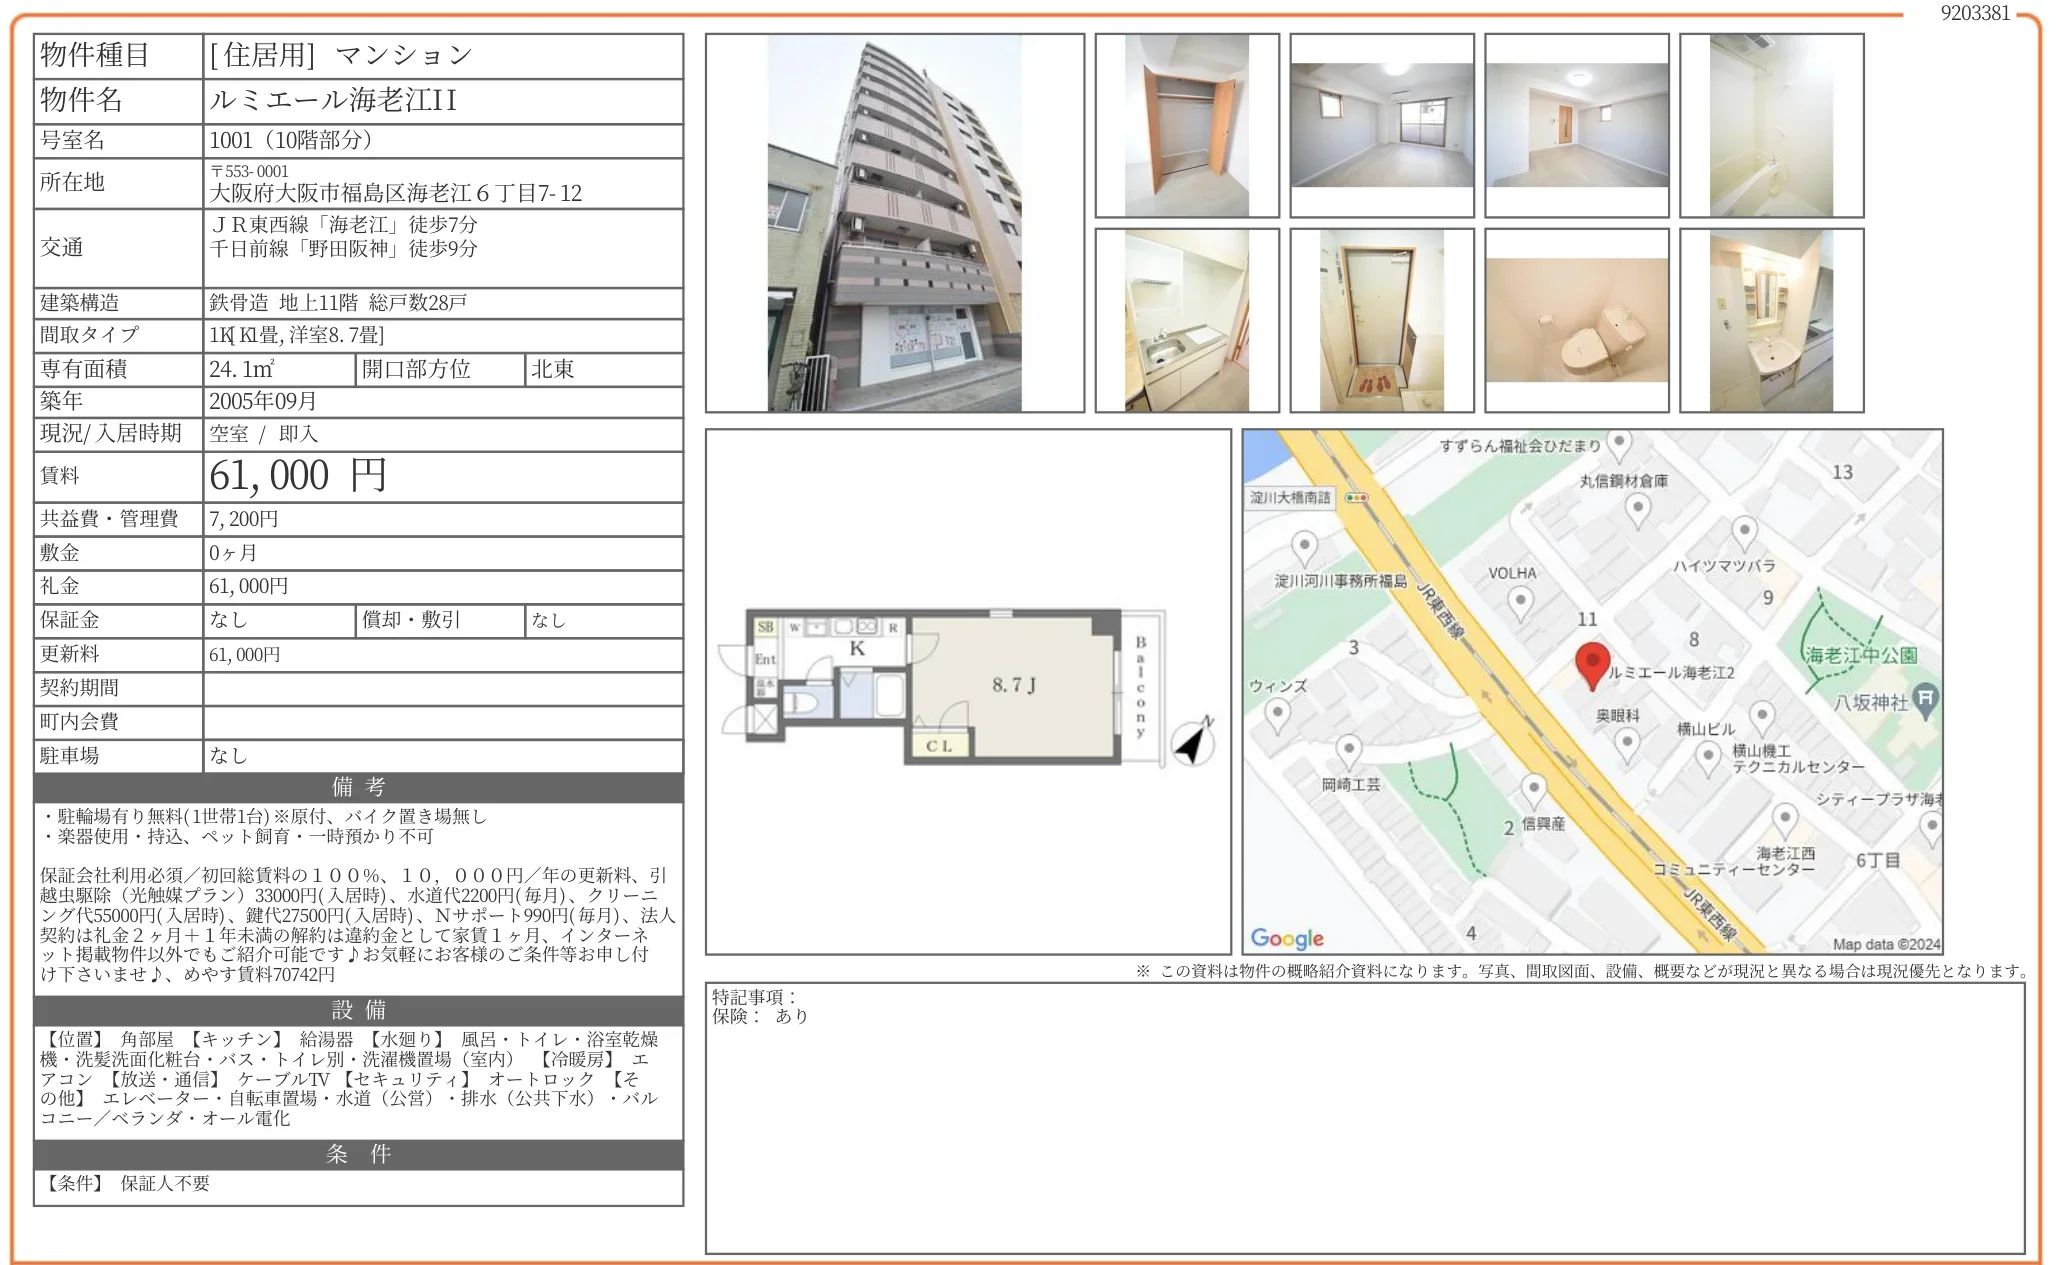Click the 岡崎工芸 map pin
Screen dimensions: 2056x1265
[x=1349, y=750]
